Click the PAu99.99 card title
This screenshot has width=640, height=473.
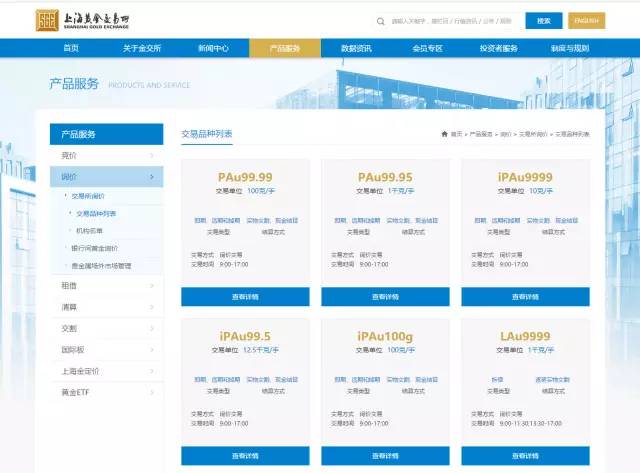click(245, 177)
